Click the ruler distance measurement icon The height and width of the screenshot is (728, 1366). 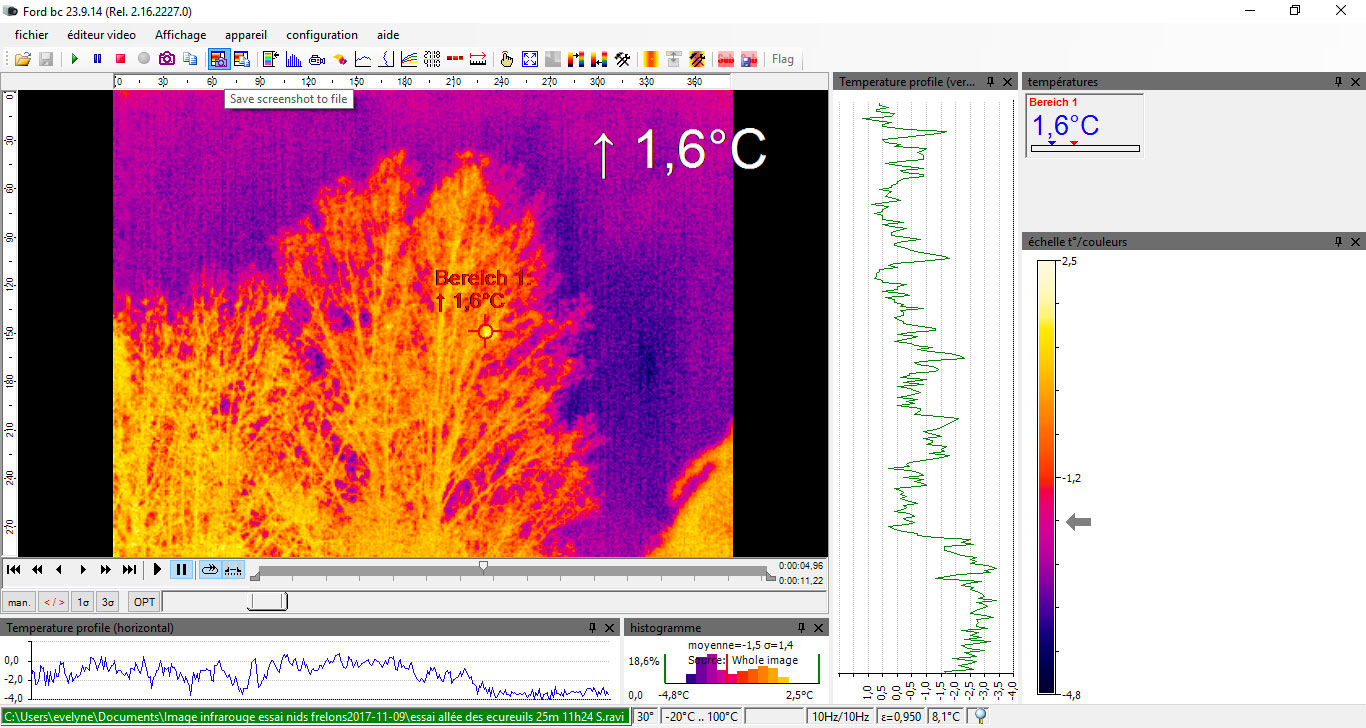tap(478, 59)
